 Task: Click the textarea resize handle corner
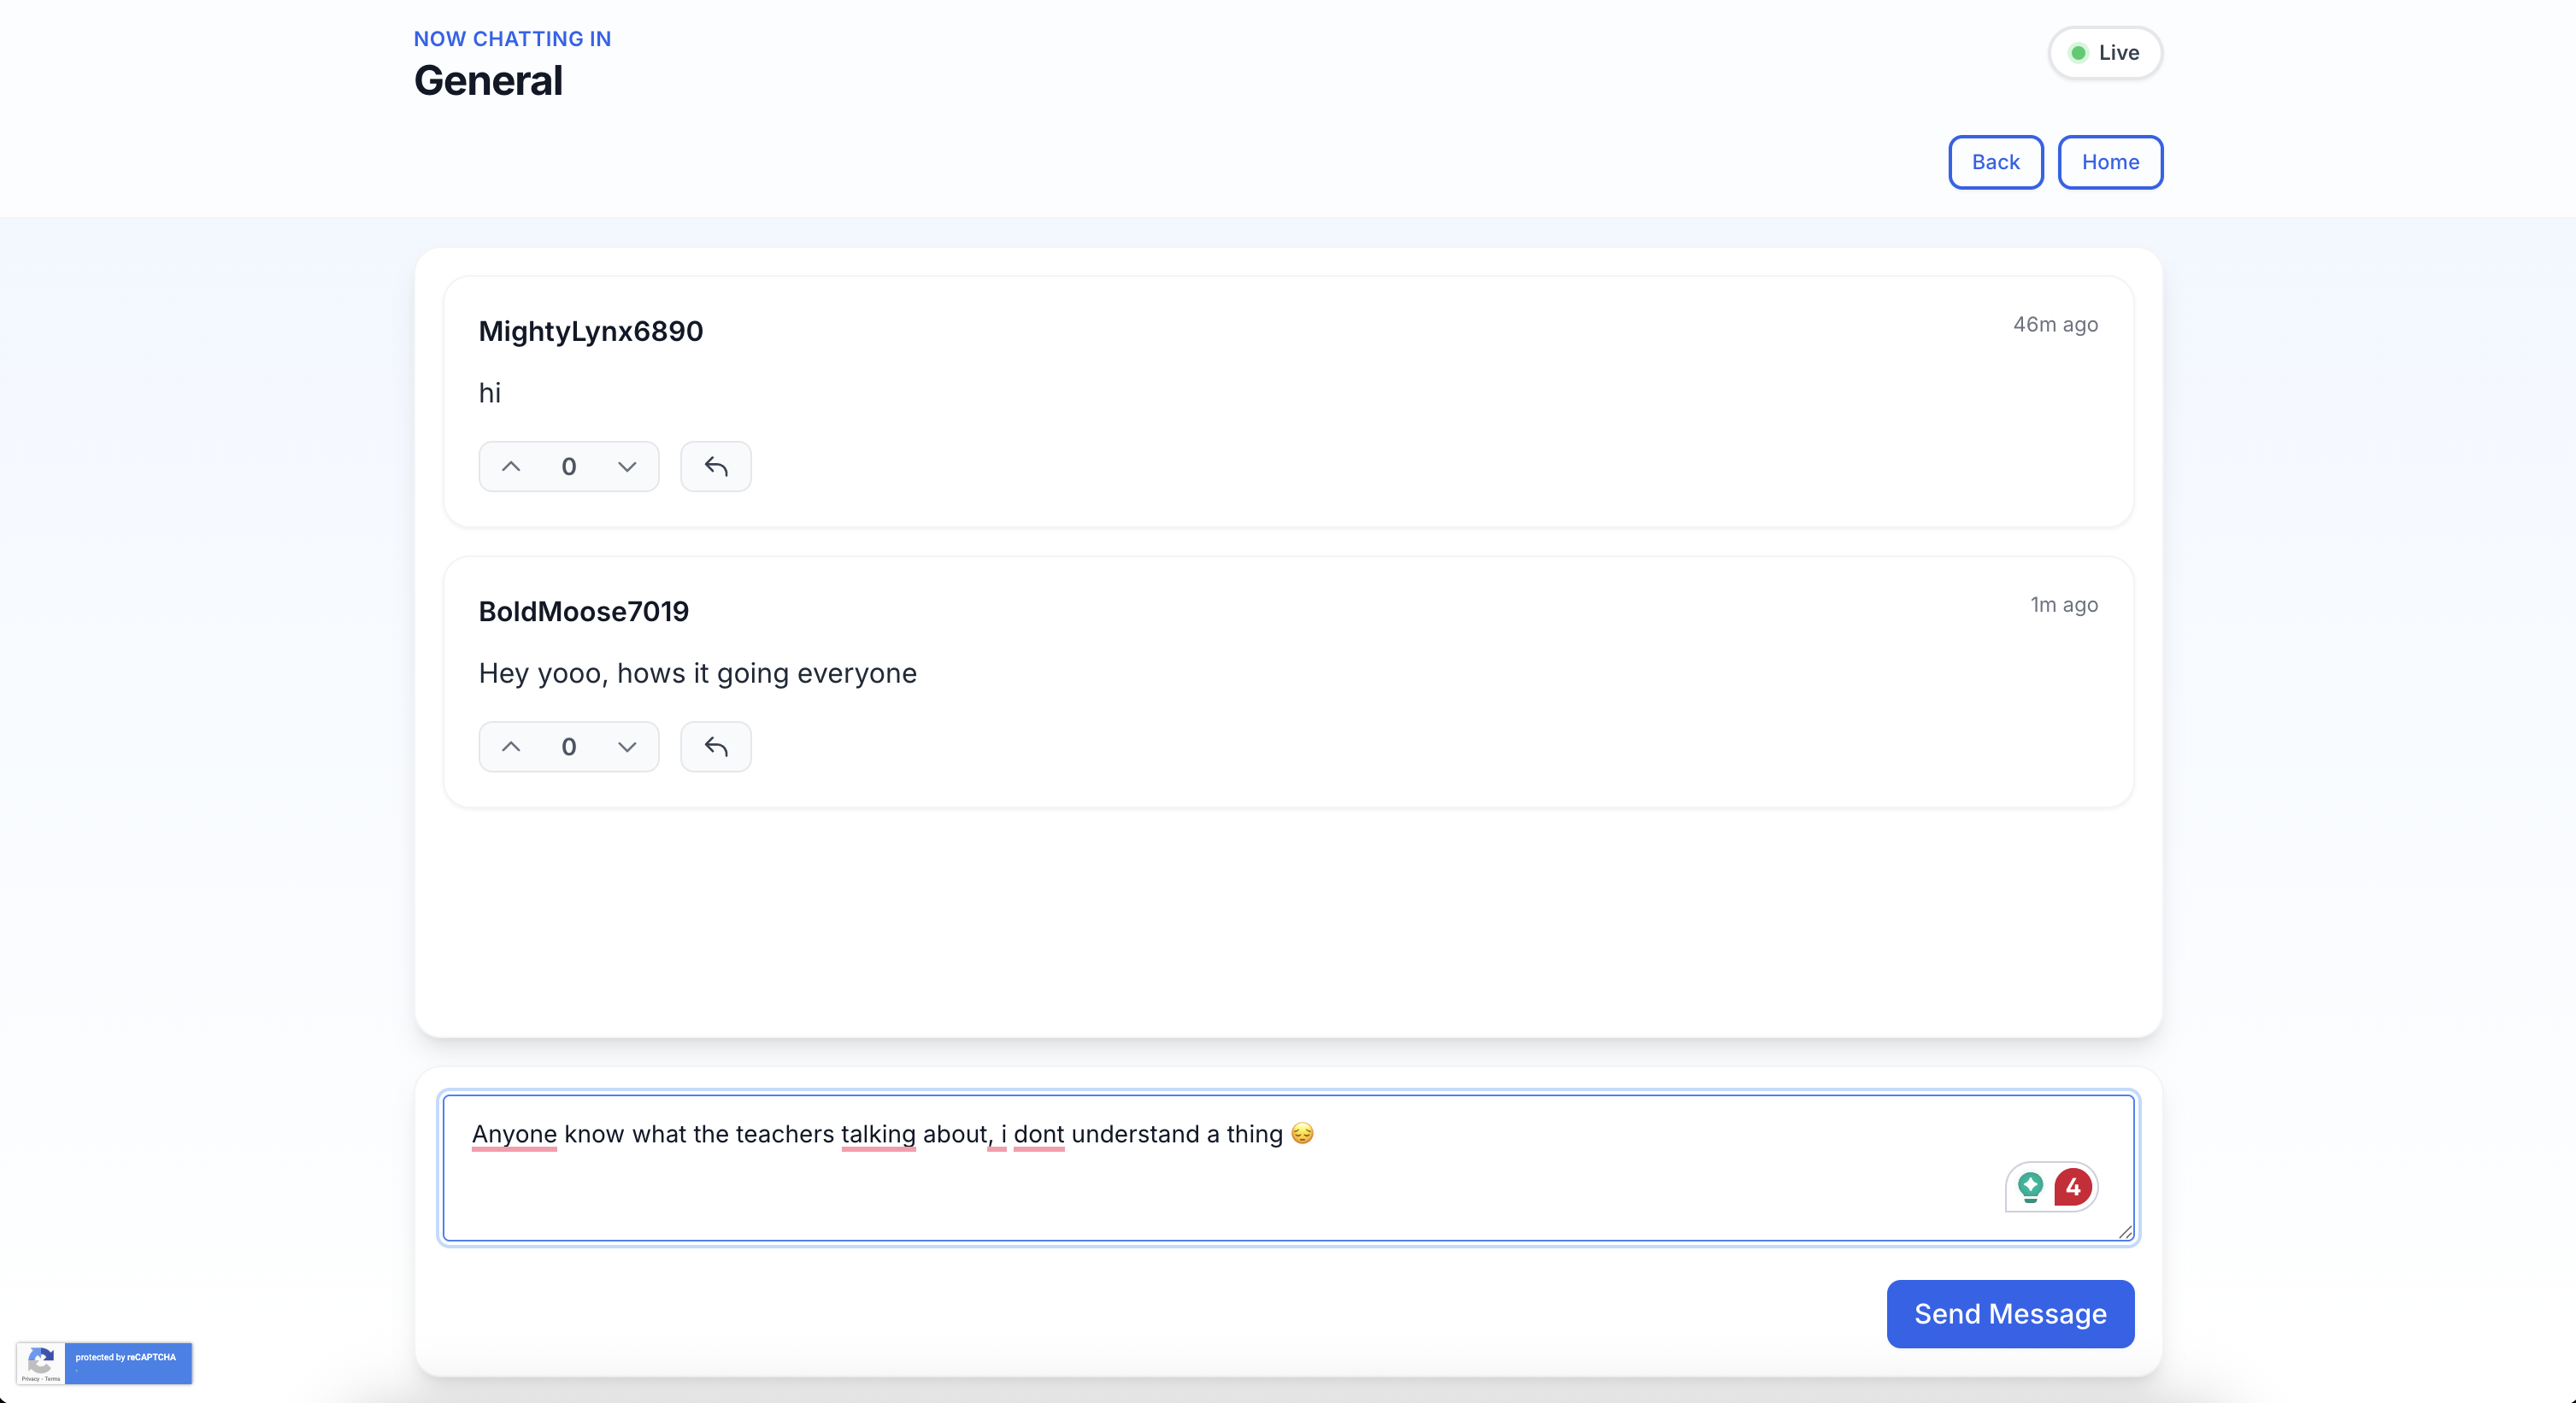click(2125, 1232)
